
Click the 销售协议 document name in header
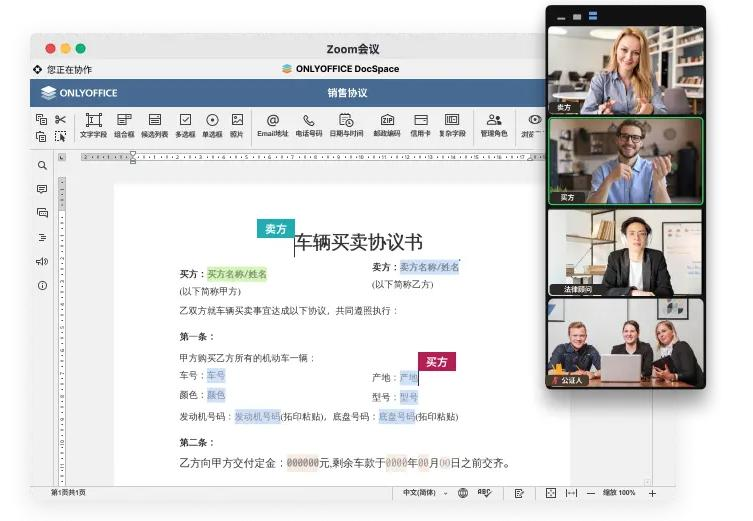click(347, 93)
